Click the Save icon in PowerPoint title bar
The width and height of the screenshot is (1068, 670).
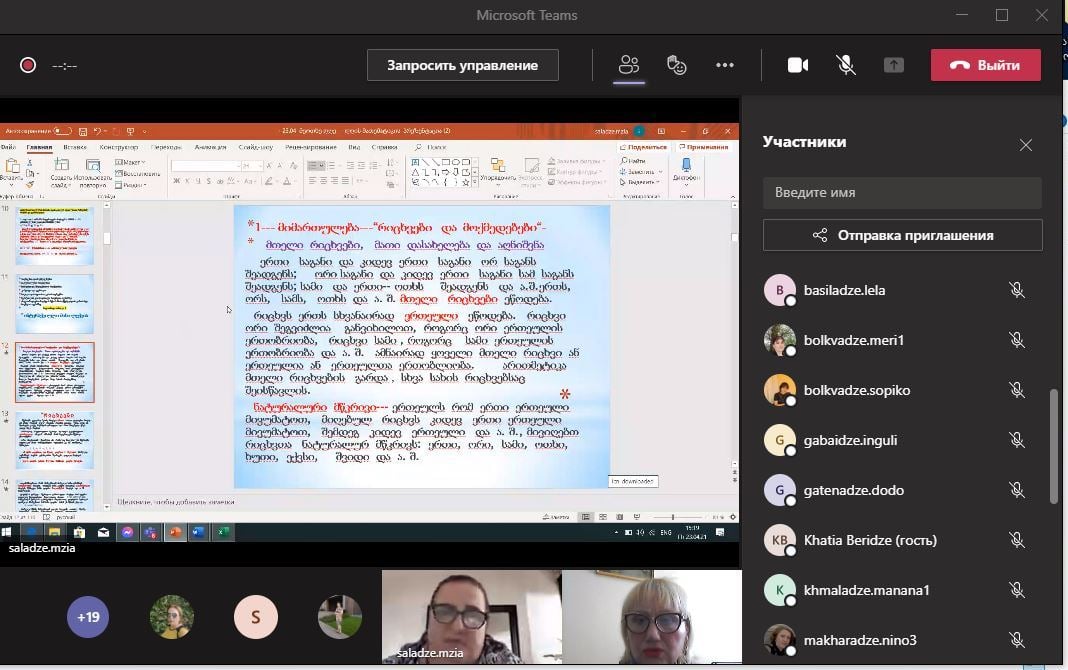[x=82, y=131]
